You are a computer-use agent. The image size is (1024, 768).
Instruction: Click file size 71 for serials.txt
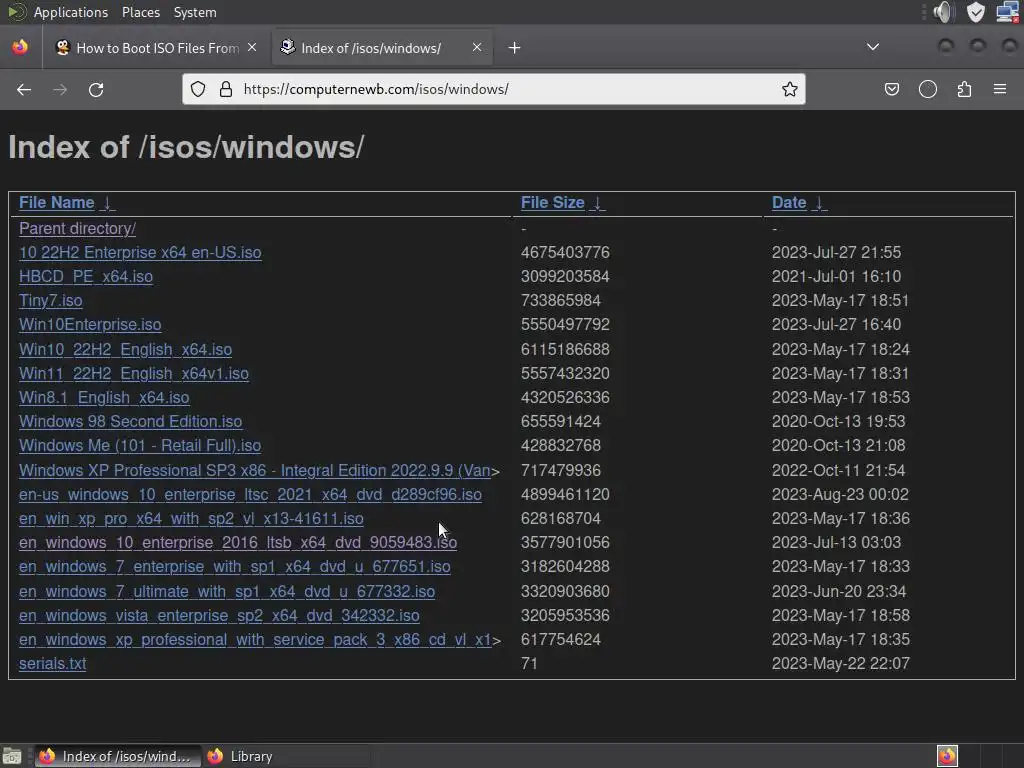point(529,664)
